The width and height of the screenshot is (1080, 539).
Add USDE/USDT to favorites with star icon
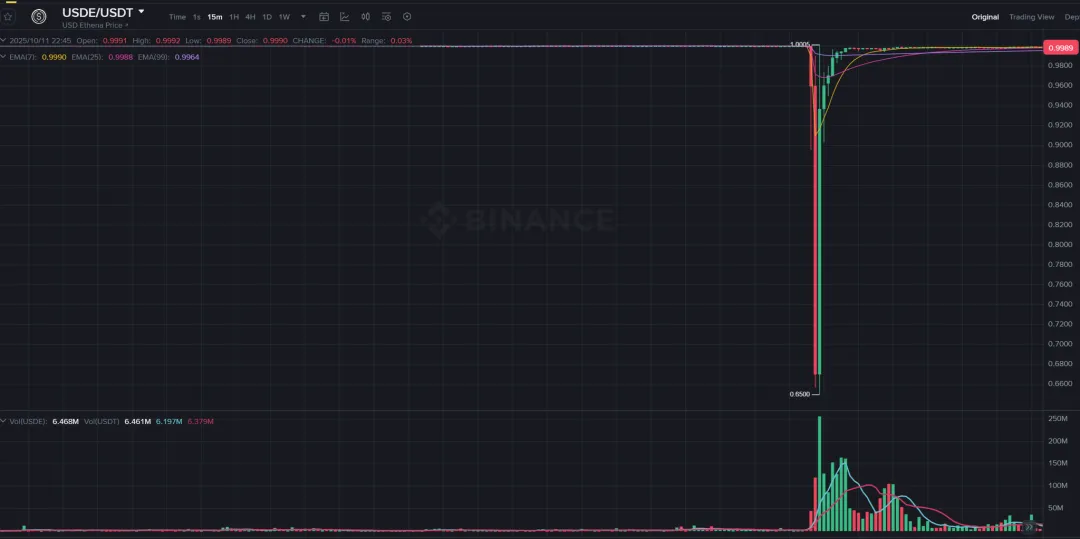click(x=8, y=17)
